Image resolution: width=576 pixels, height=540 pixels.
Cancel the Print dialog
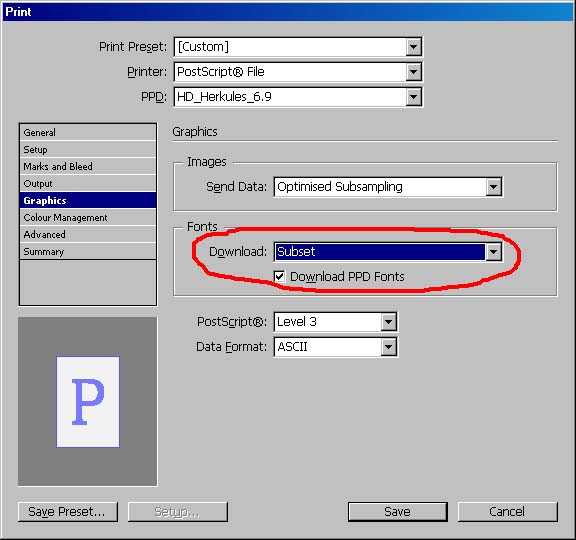point(507,512)
